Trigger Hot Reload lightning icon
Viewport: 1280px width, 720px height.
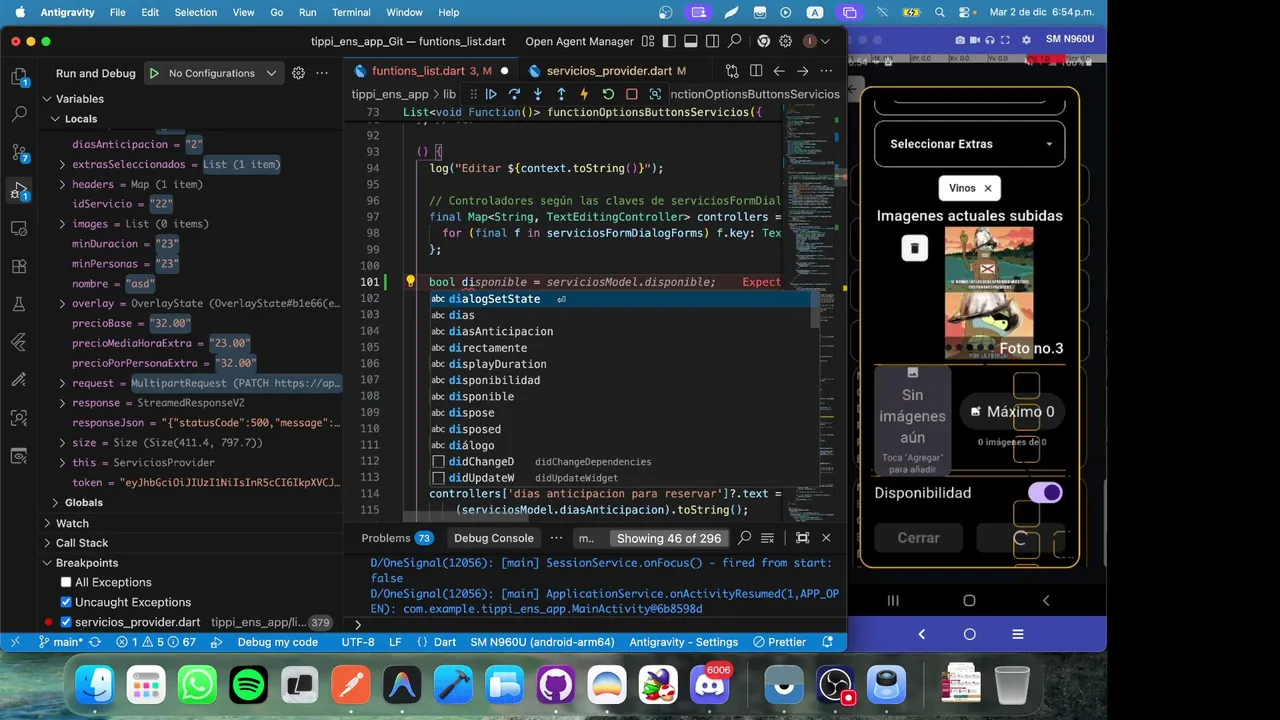coord(584,94)
